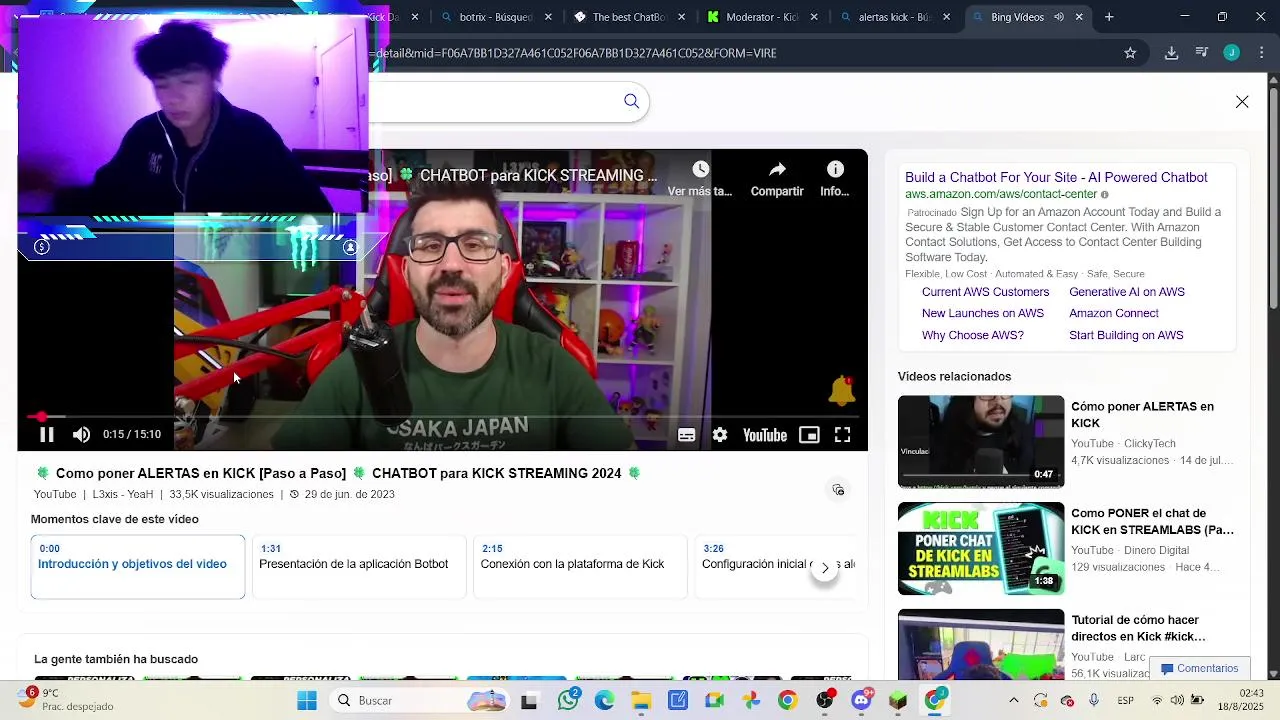1280x720 pixels.
Task: Switch the video to fullscreen
Action: (842, 435)
